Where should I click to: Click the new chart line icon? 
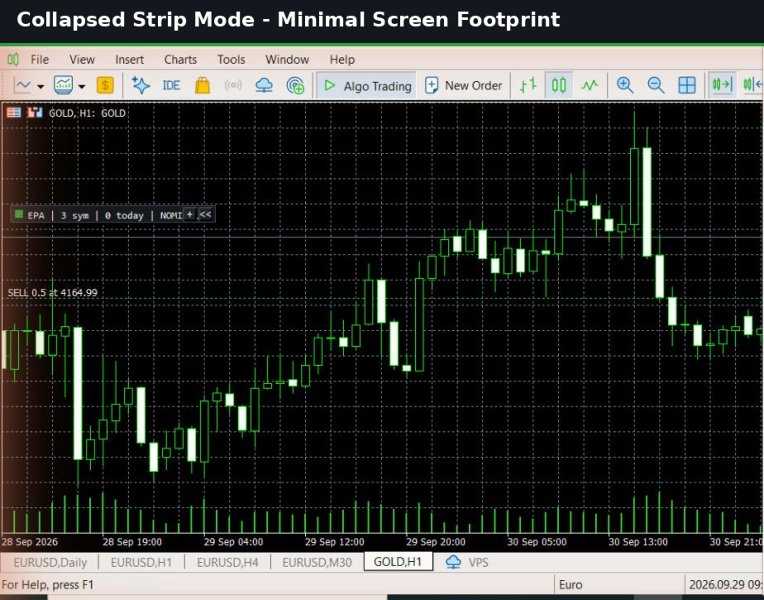point(22,85)
